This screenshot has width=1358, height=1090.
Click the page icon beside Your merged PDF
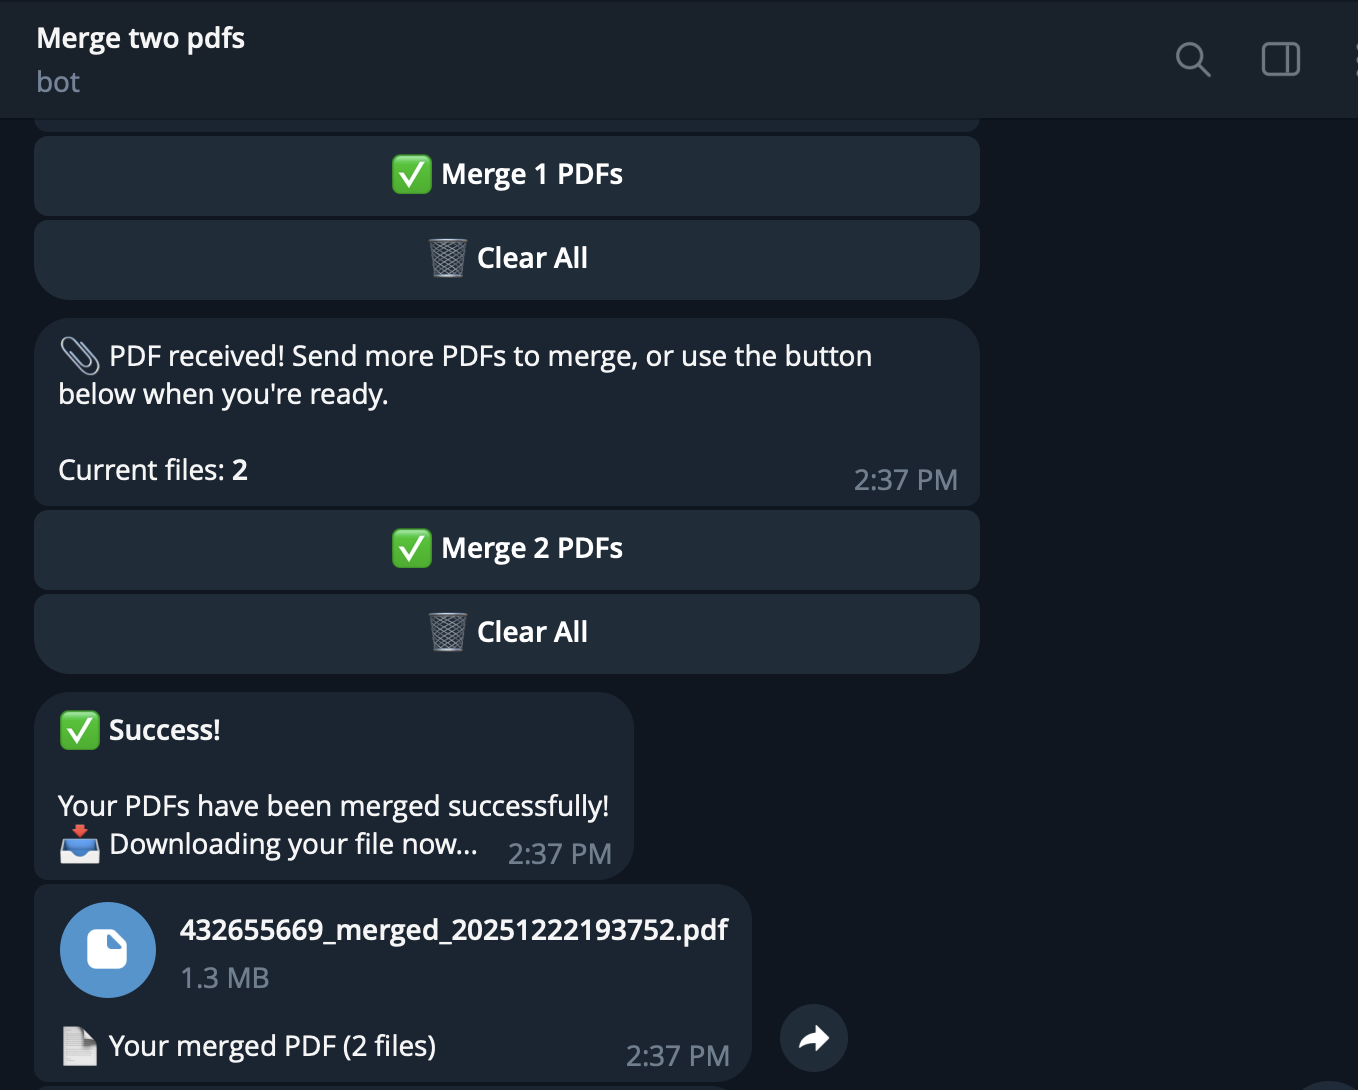click(x=79, y=1046)
